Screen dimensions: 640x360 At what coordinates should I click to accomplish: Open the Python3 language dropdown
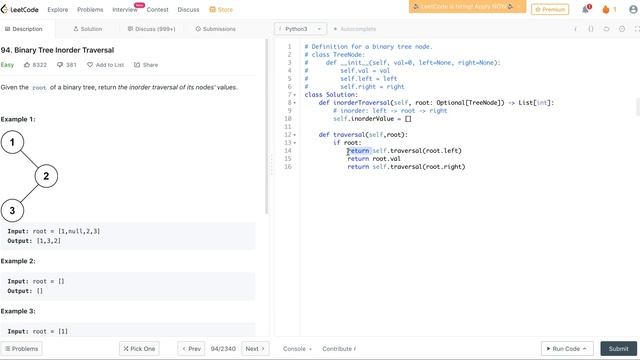pos(300,29)
